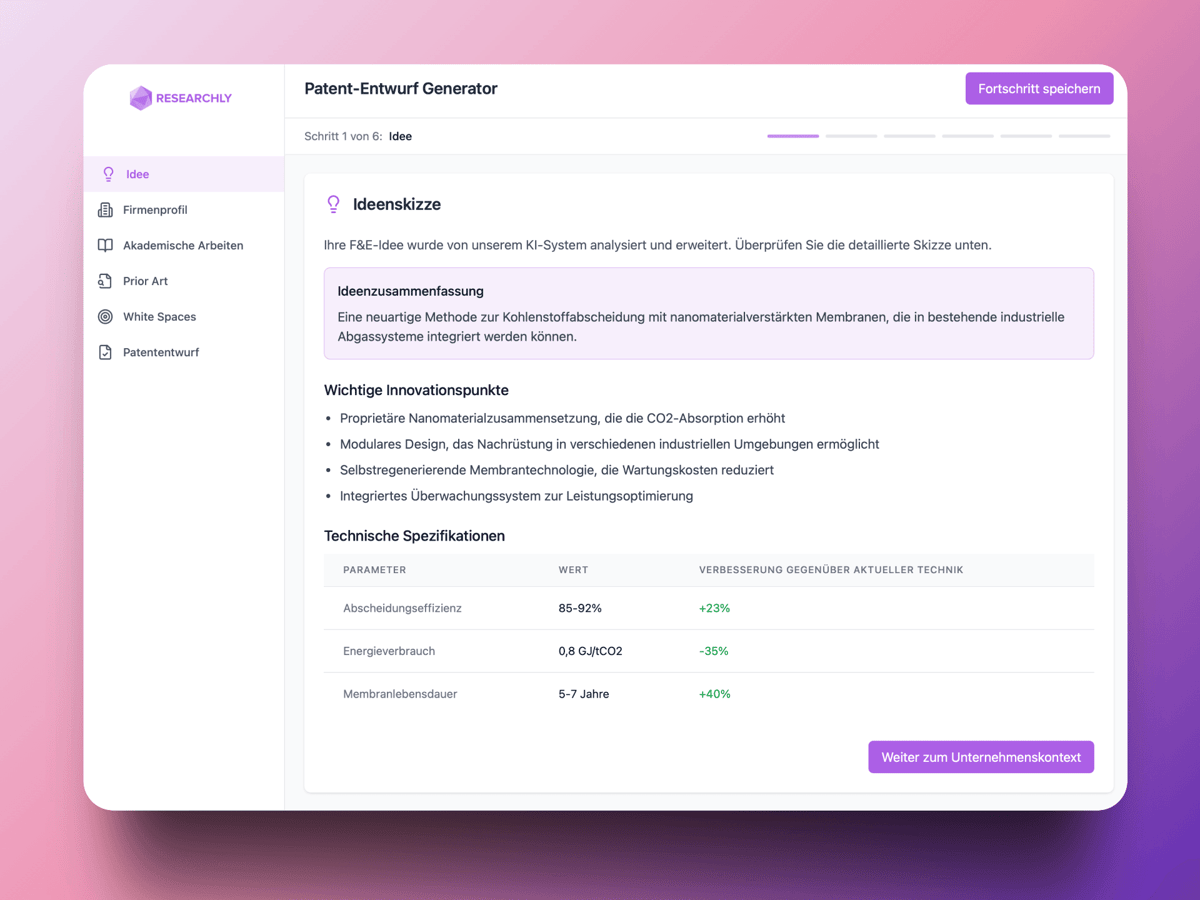The height and width of the screenshot is (900, 1200).
Task: Open the Firmenprofil sidebar section
Action: [x=155, y=210]
